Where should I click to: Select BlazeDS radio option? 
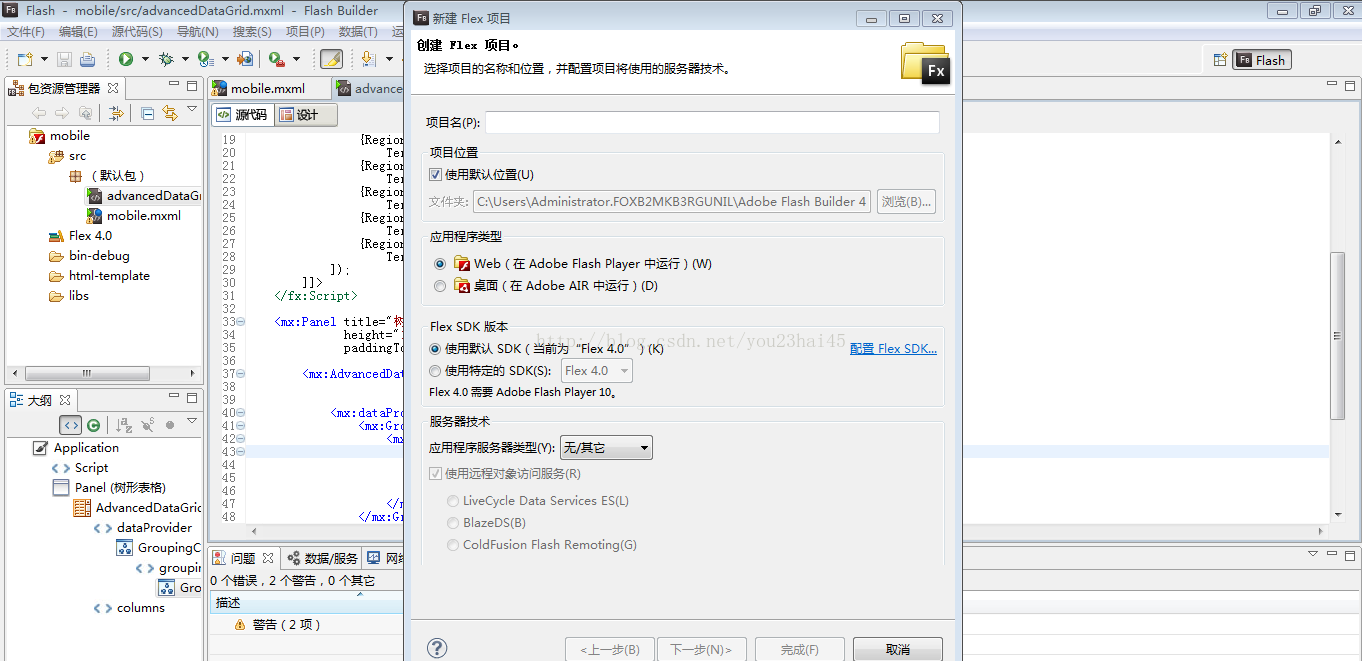point(454,523)
